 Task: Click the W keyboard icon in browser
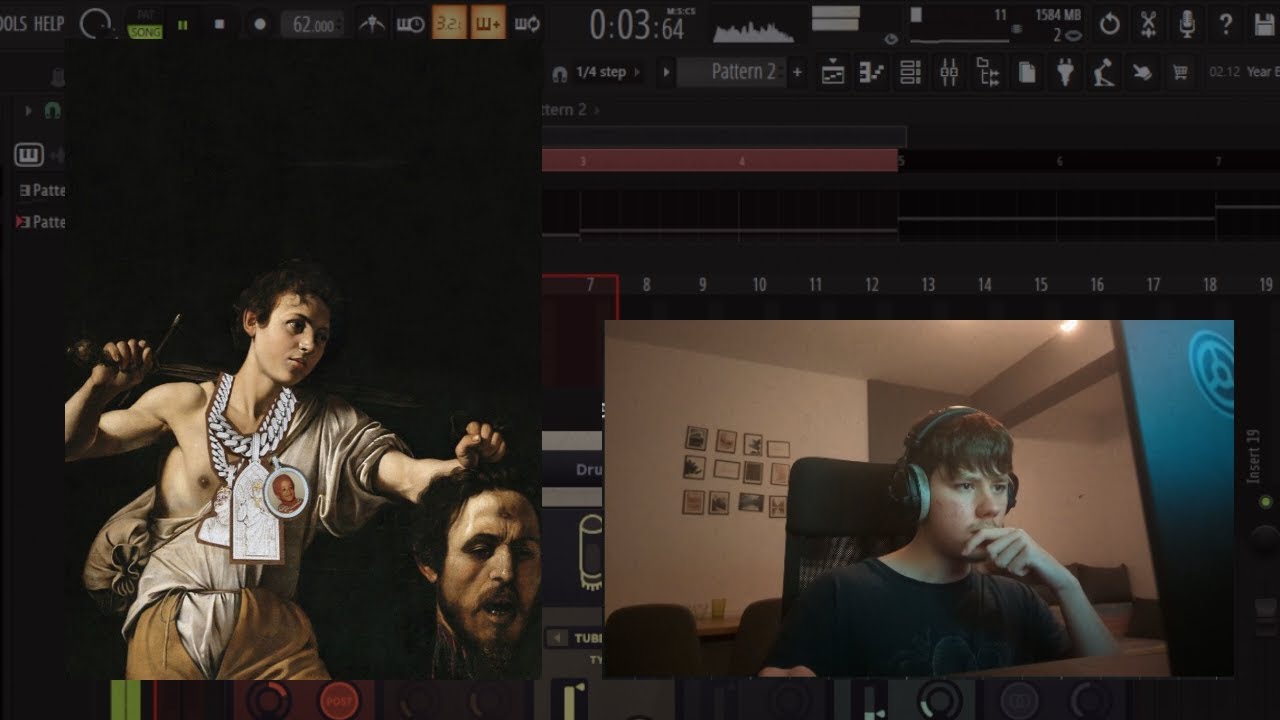(x=29, y=155)
